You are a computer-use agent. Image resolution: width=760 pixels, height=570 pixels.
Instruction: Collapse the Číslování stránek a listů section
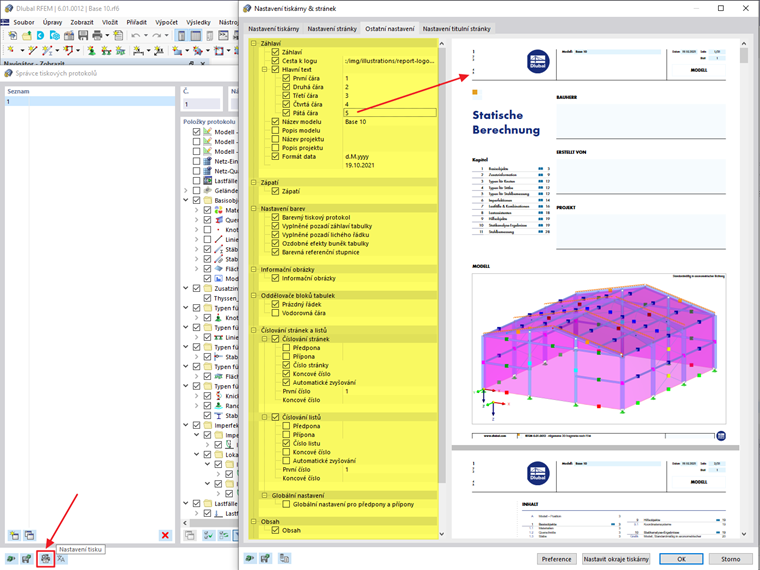(253, 330)
